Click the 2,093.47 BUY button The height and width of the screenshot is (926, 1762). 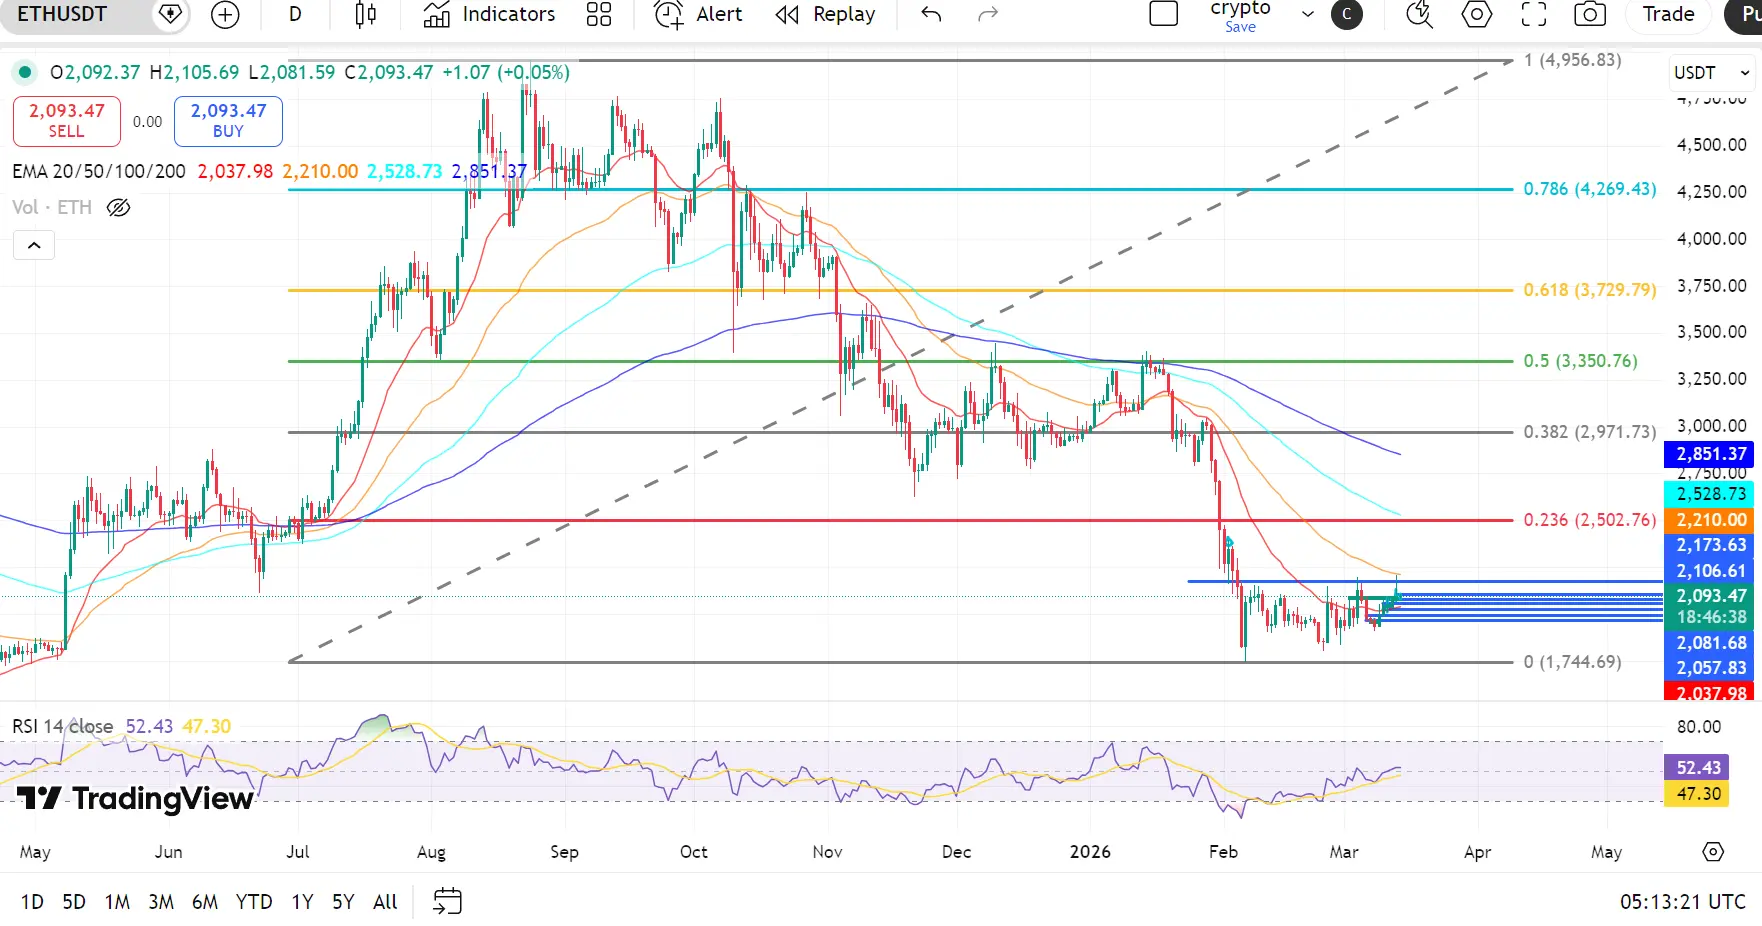[x=228, y=121]
